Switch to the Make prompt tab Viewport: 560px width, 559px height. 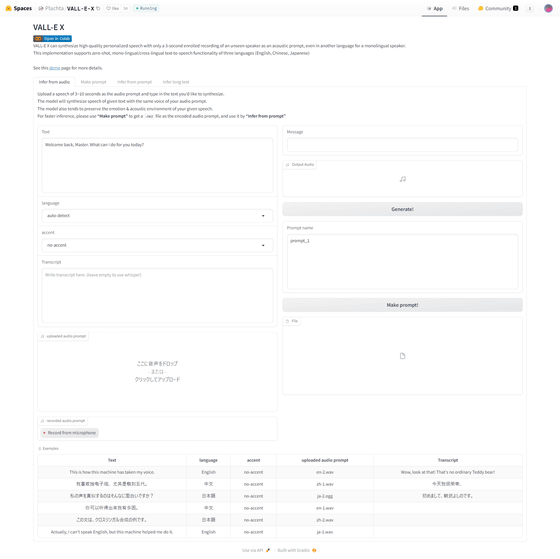click(93, 82)
